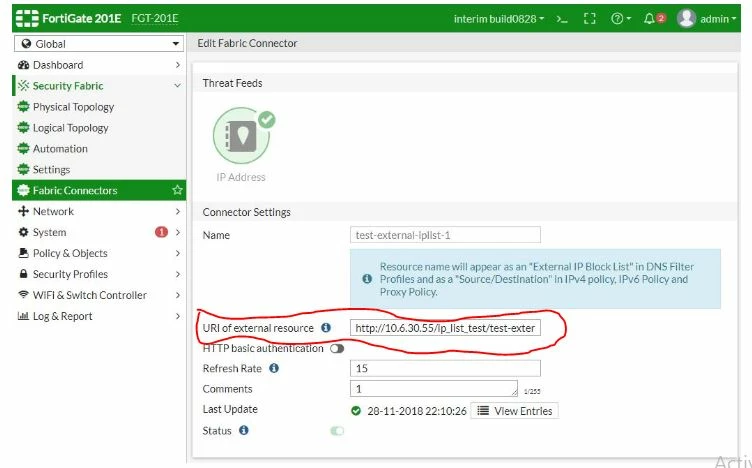Click the Last Update timestamp 28-11-2018 22:10:26
The height and width of the screenshot is (468, 752).
417,411
